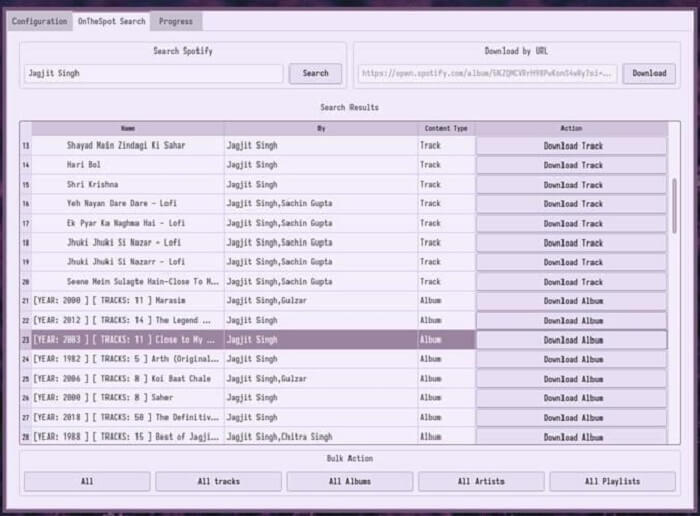Select All tracks bulk action
This screenshot has width=700, height=516.
[x=218, y=481]
